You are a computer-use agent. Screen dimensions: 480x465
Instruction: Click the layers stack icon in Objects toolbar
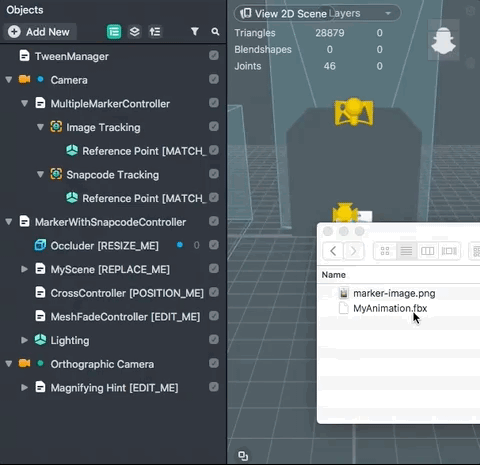pos(134,32)
